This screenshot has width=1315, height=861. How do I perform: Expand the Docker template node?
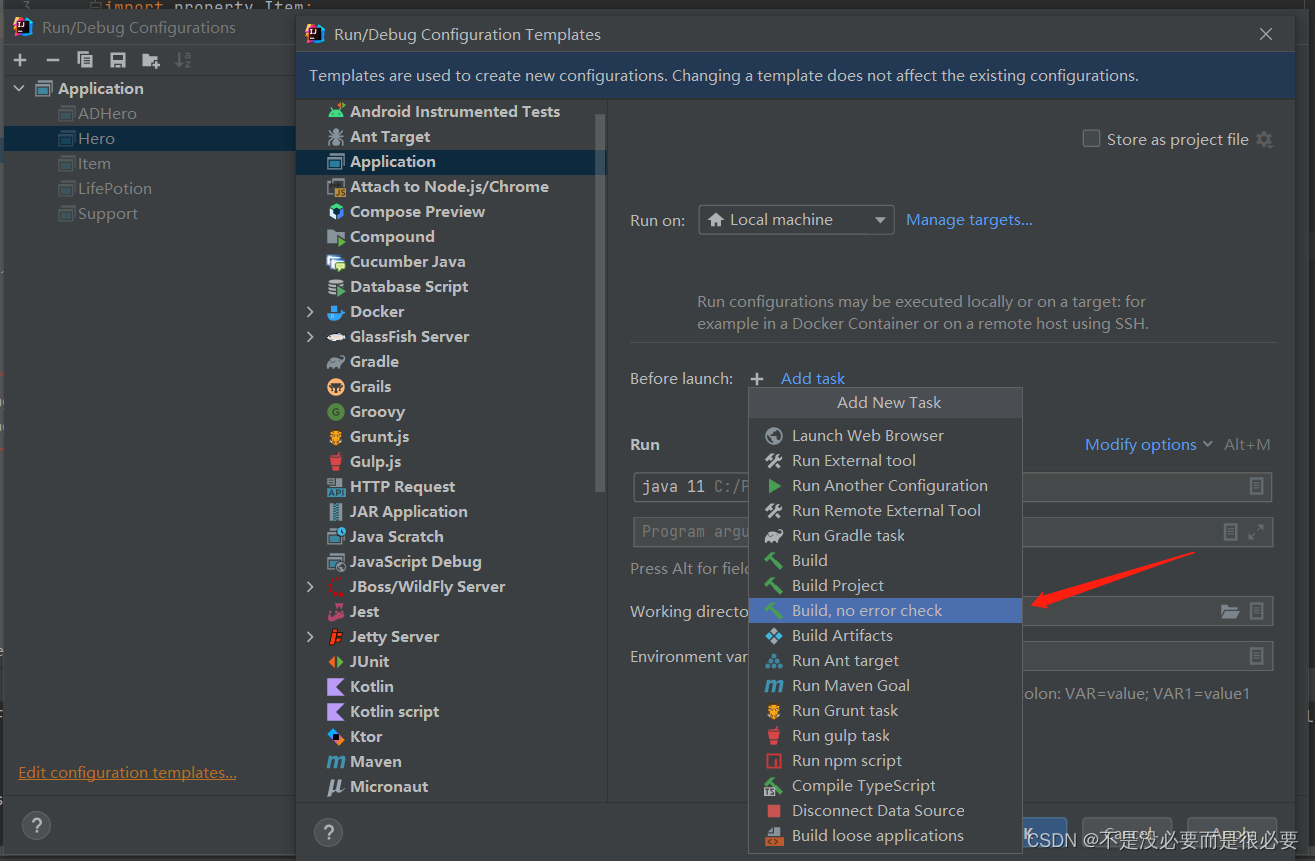pos(311,312)
